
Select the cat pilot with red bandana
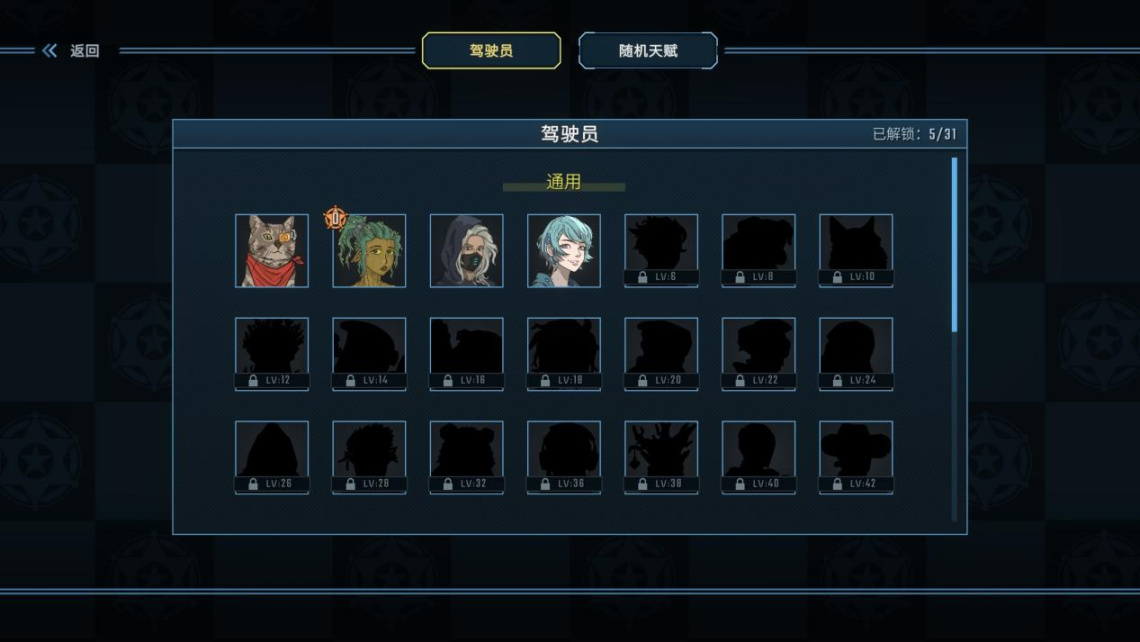(272, 250)
